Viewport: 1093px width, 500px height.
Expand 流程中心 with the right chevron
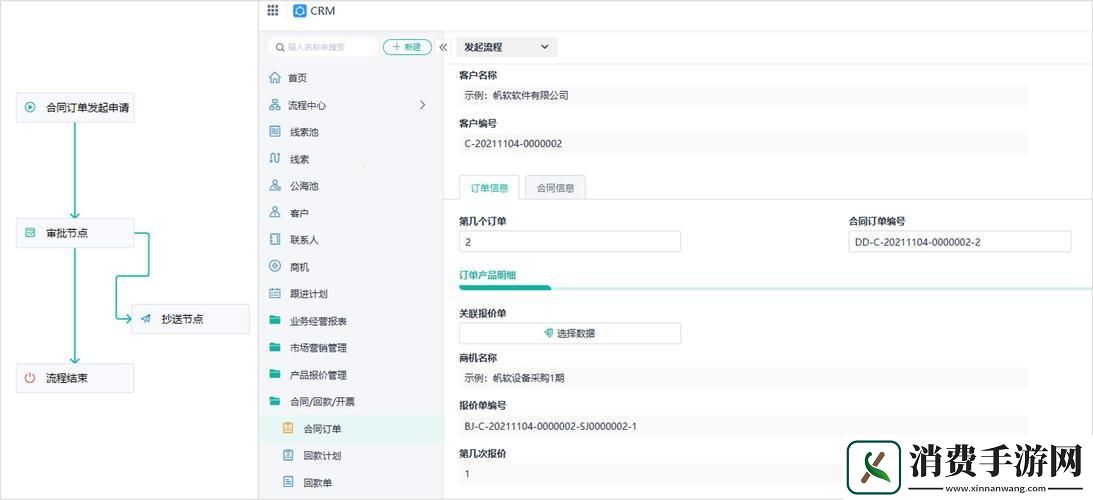(422, 105)
